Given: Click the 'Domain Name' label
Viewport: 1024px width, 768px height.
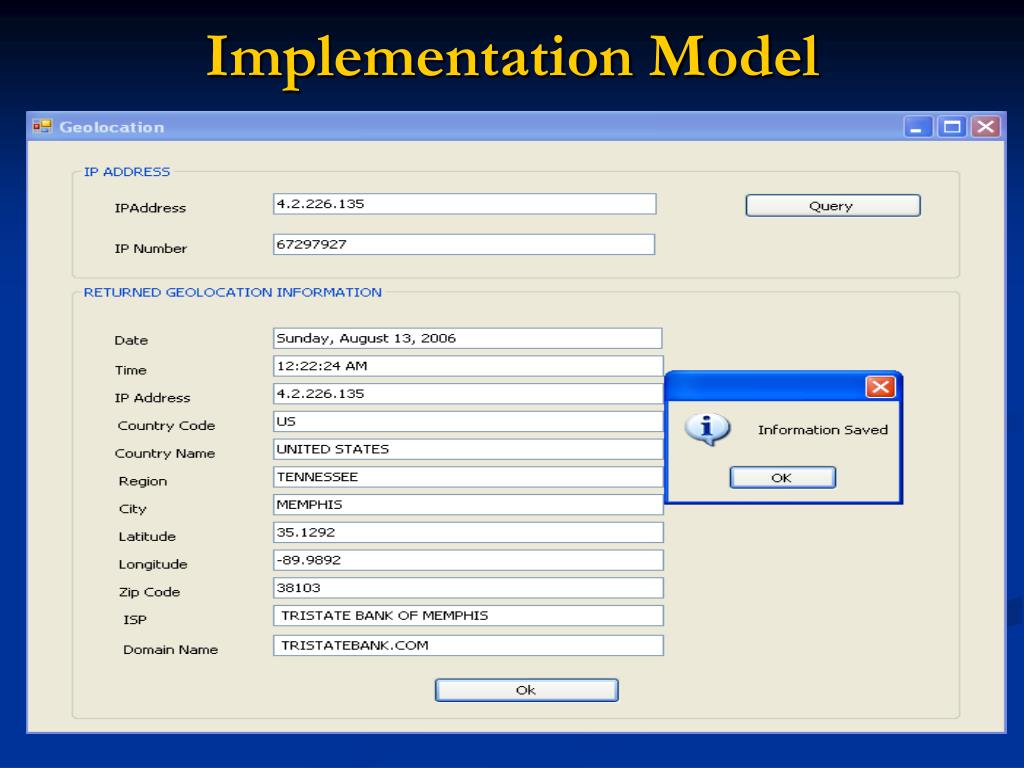Looking at the screenshot, I should (170, 650).
